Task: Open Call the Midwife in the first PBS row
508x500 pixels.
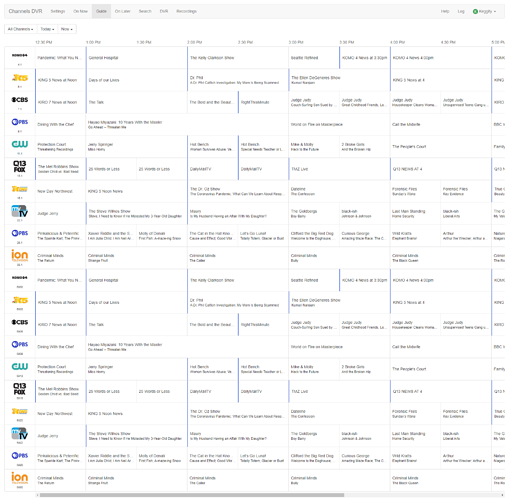Action: point(441,124)
